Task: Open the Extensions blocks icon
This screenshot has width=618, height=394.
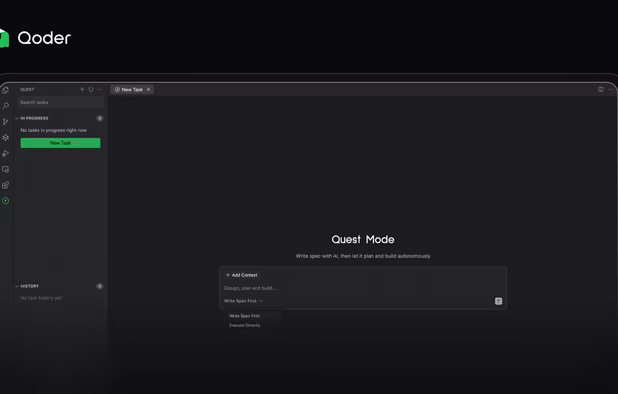Action: [6, 185]
